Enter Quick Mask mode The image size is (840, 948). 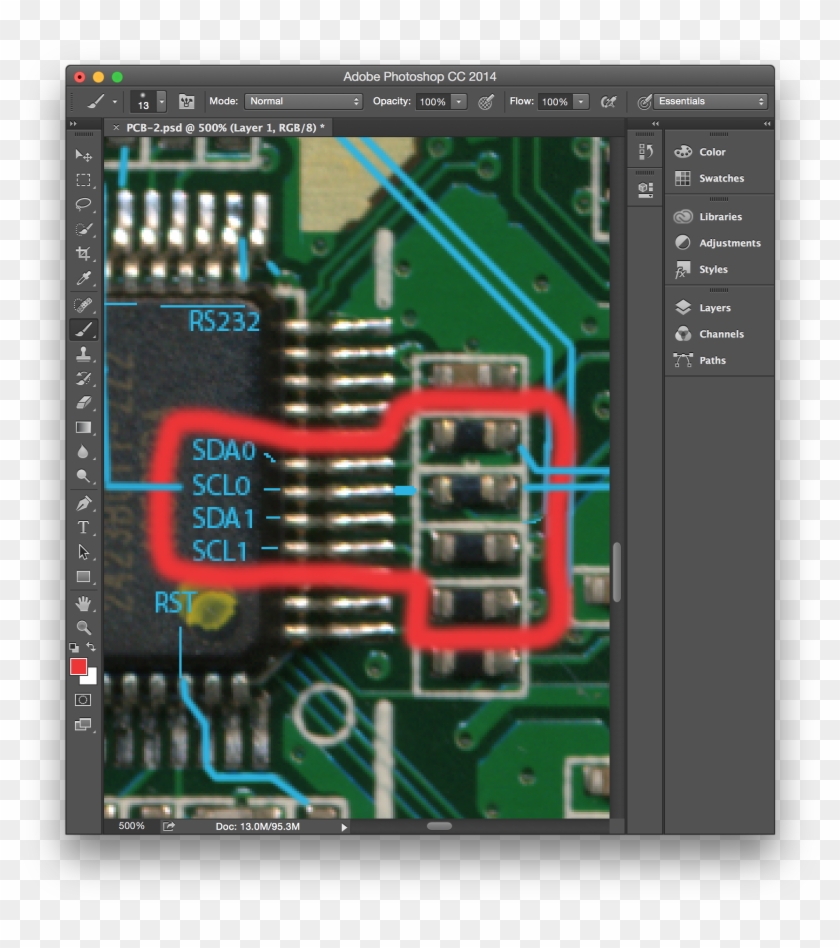[83, 700]
